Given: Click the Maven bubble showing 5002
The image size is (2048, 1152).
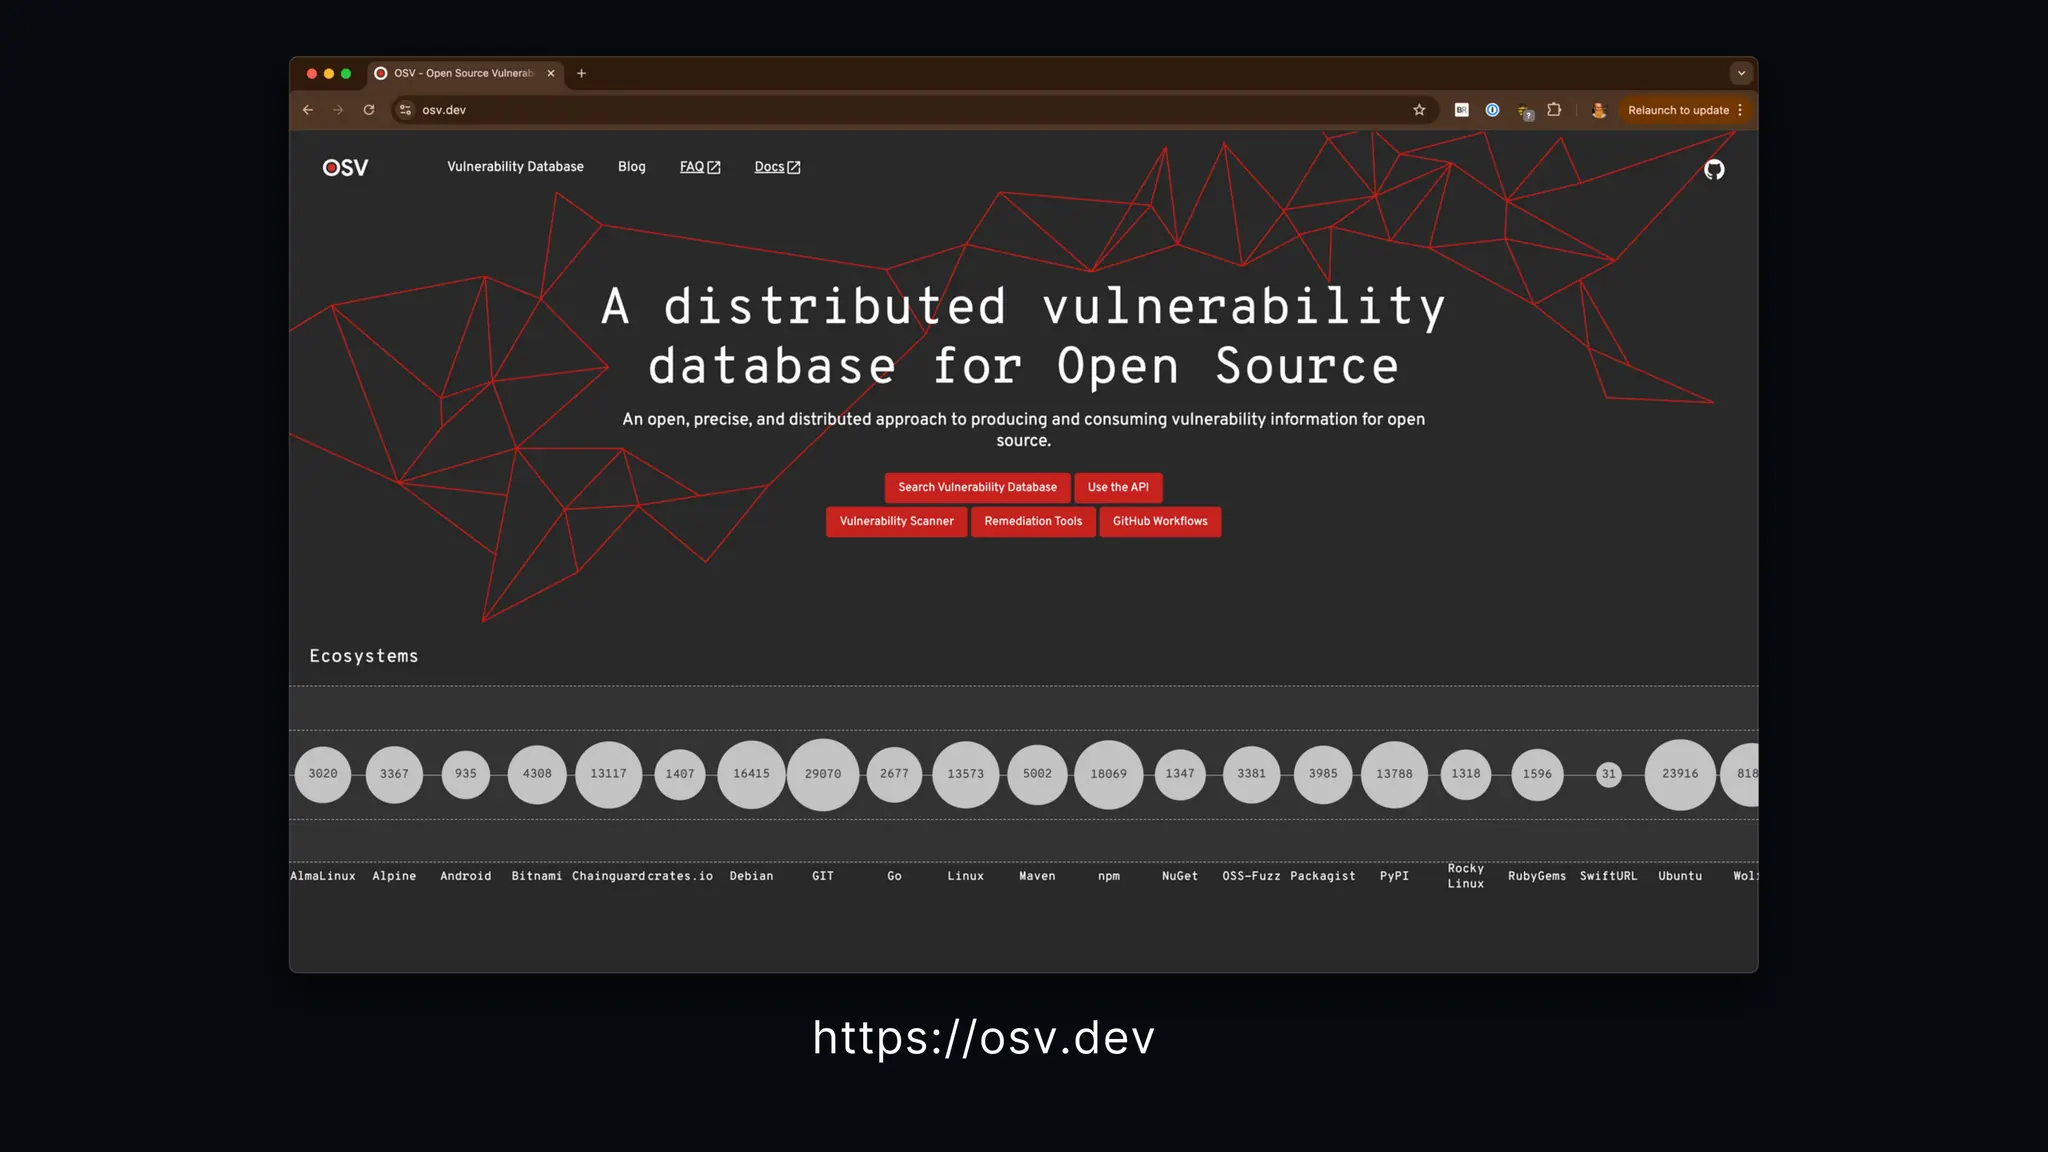Looking at the screenshot, I should tap(1037, 774).
